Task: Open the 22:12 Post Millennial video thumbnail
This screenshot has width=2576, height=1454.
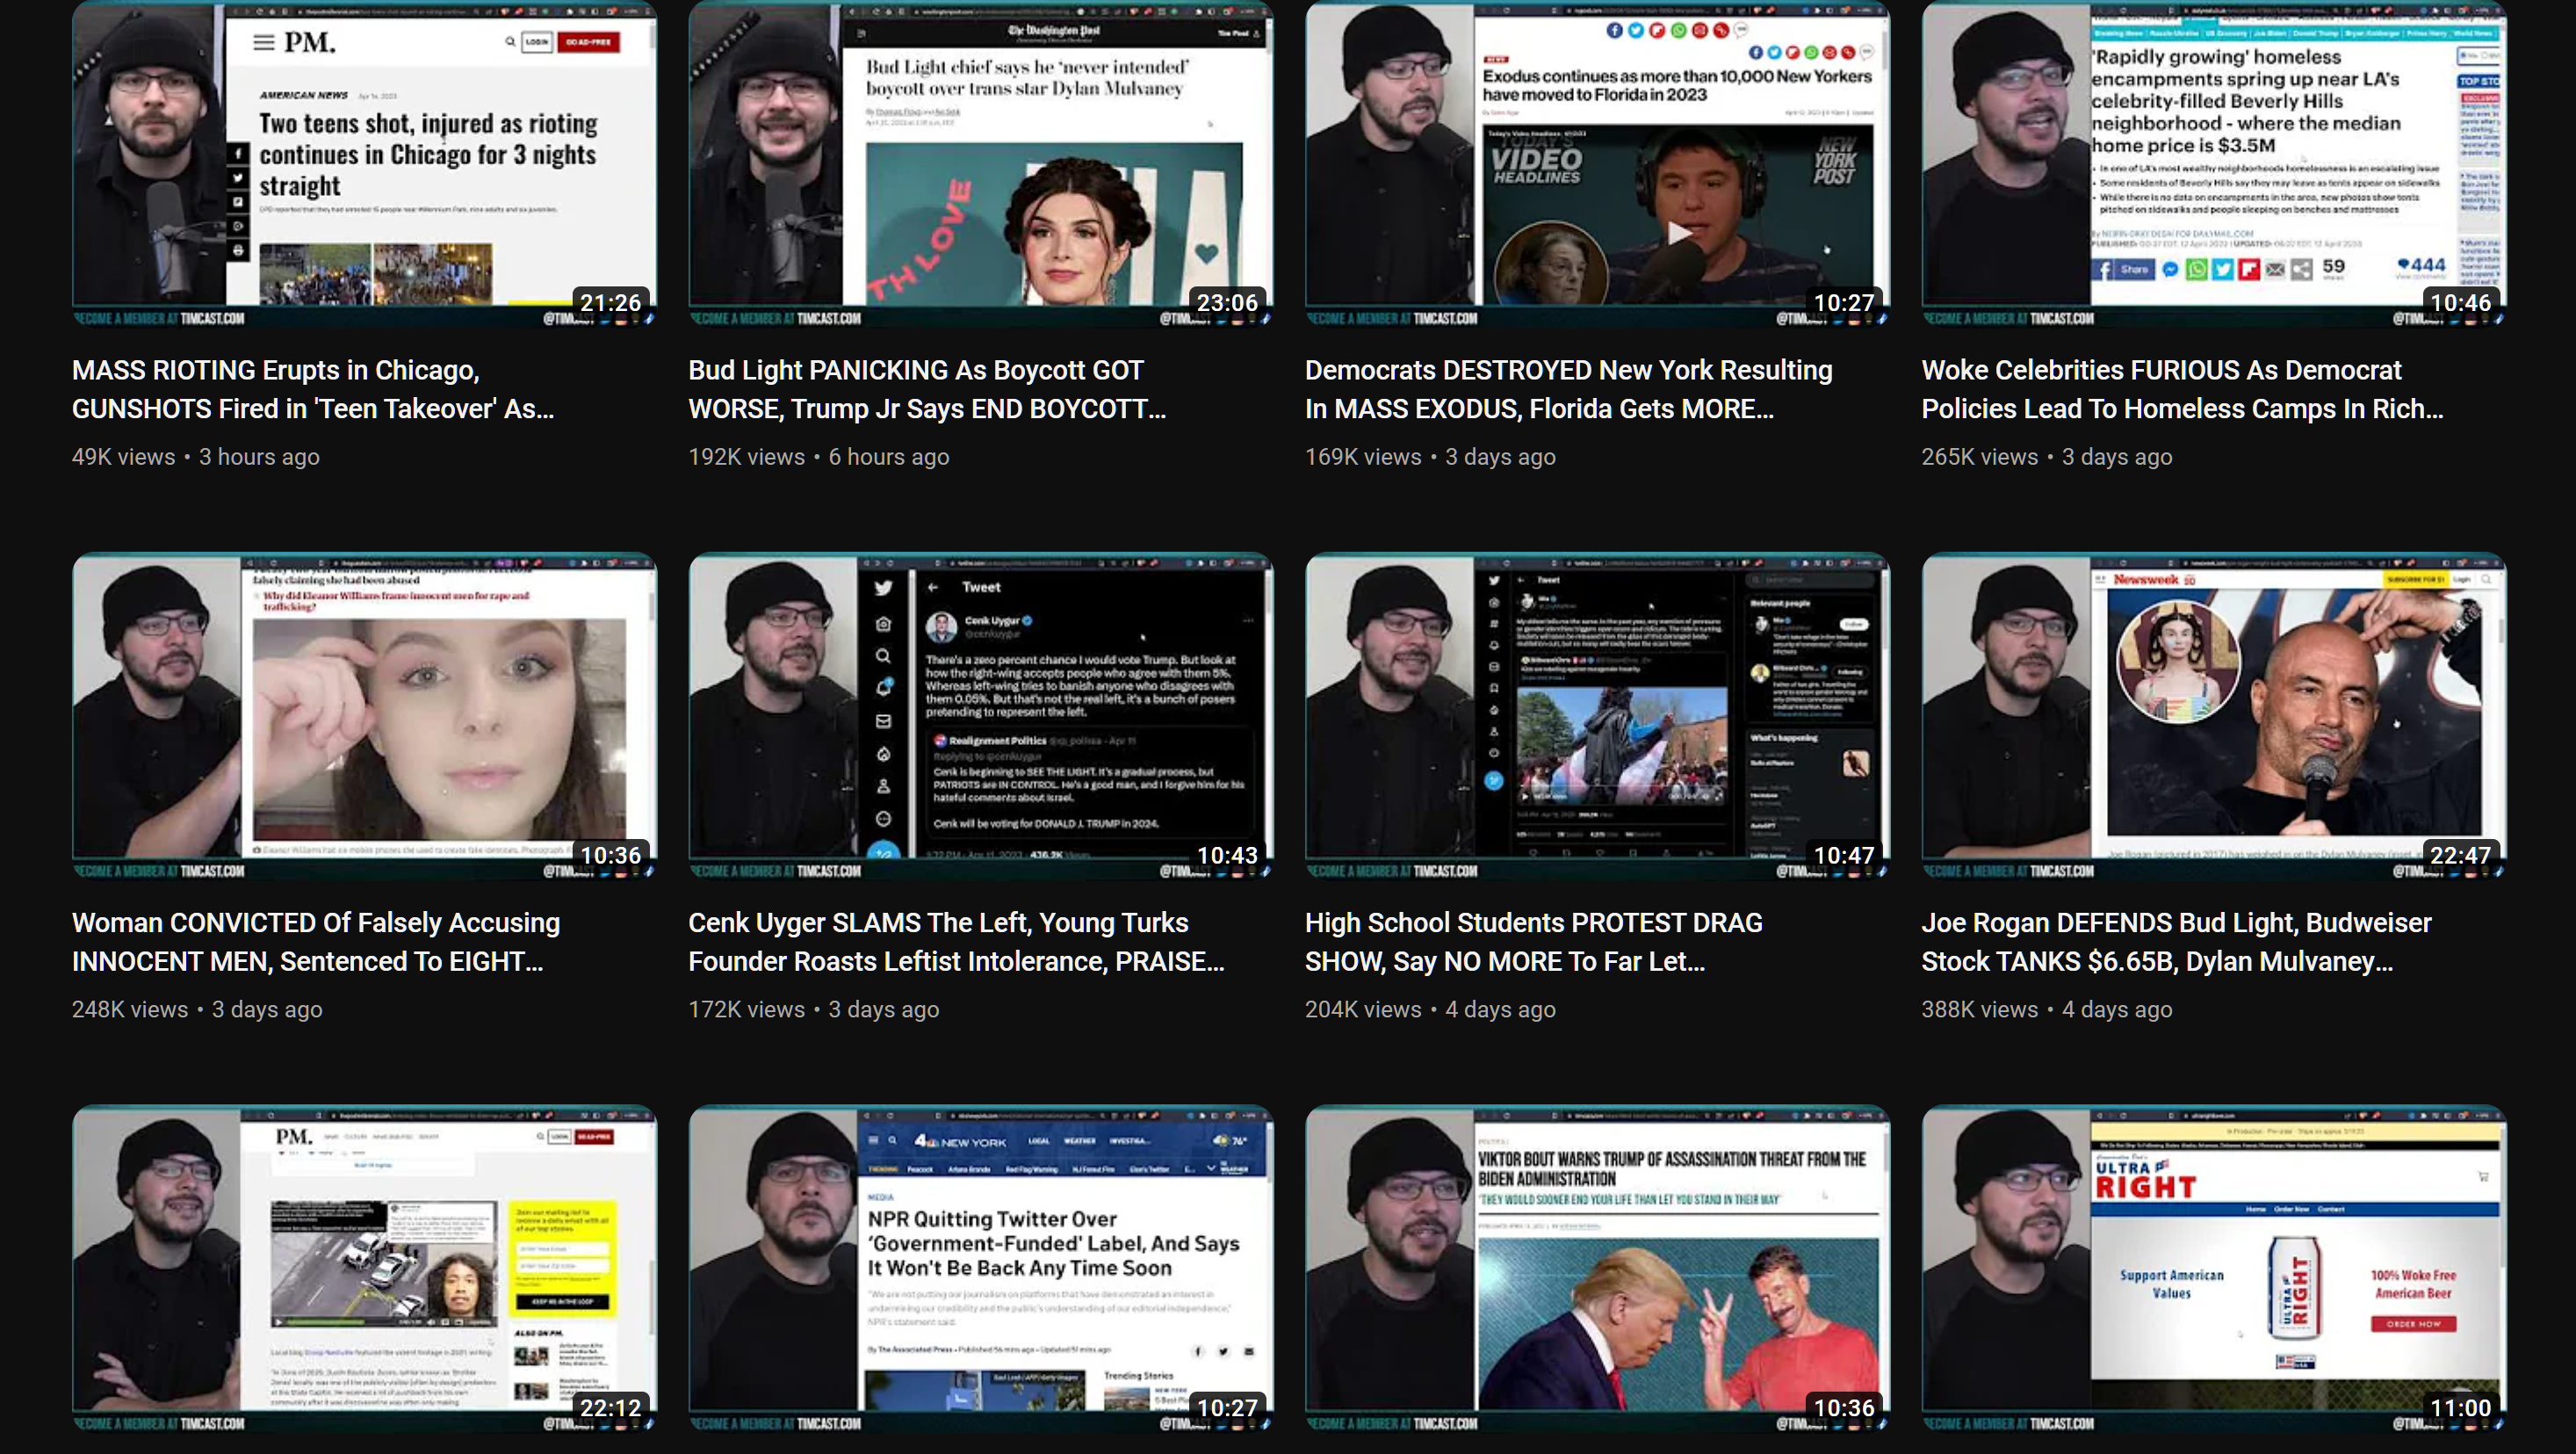Action: [x=364, y=1269]
